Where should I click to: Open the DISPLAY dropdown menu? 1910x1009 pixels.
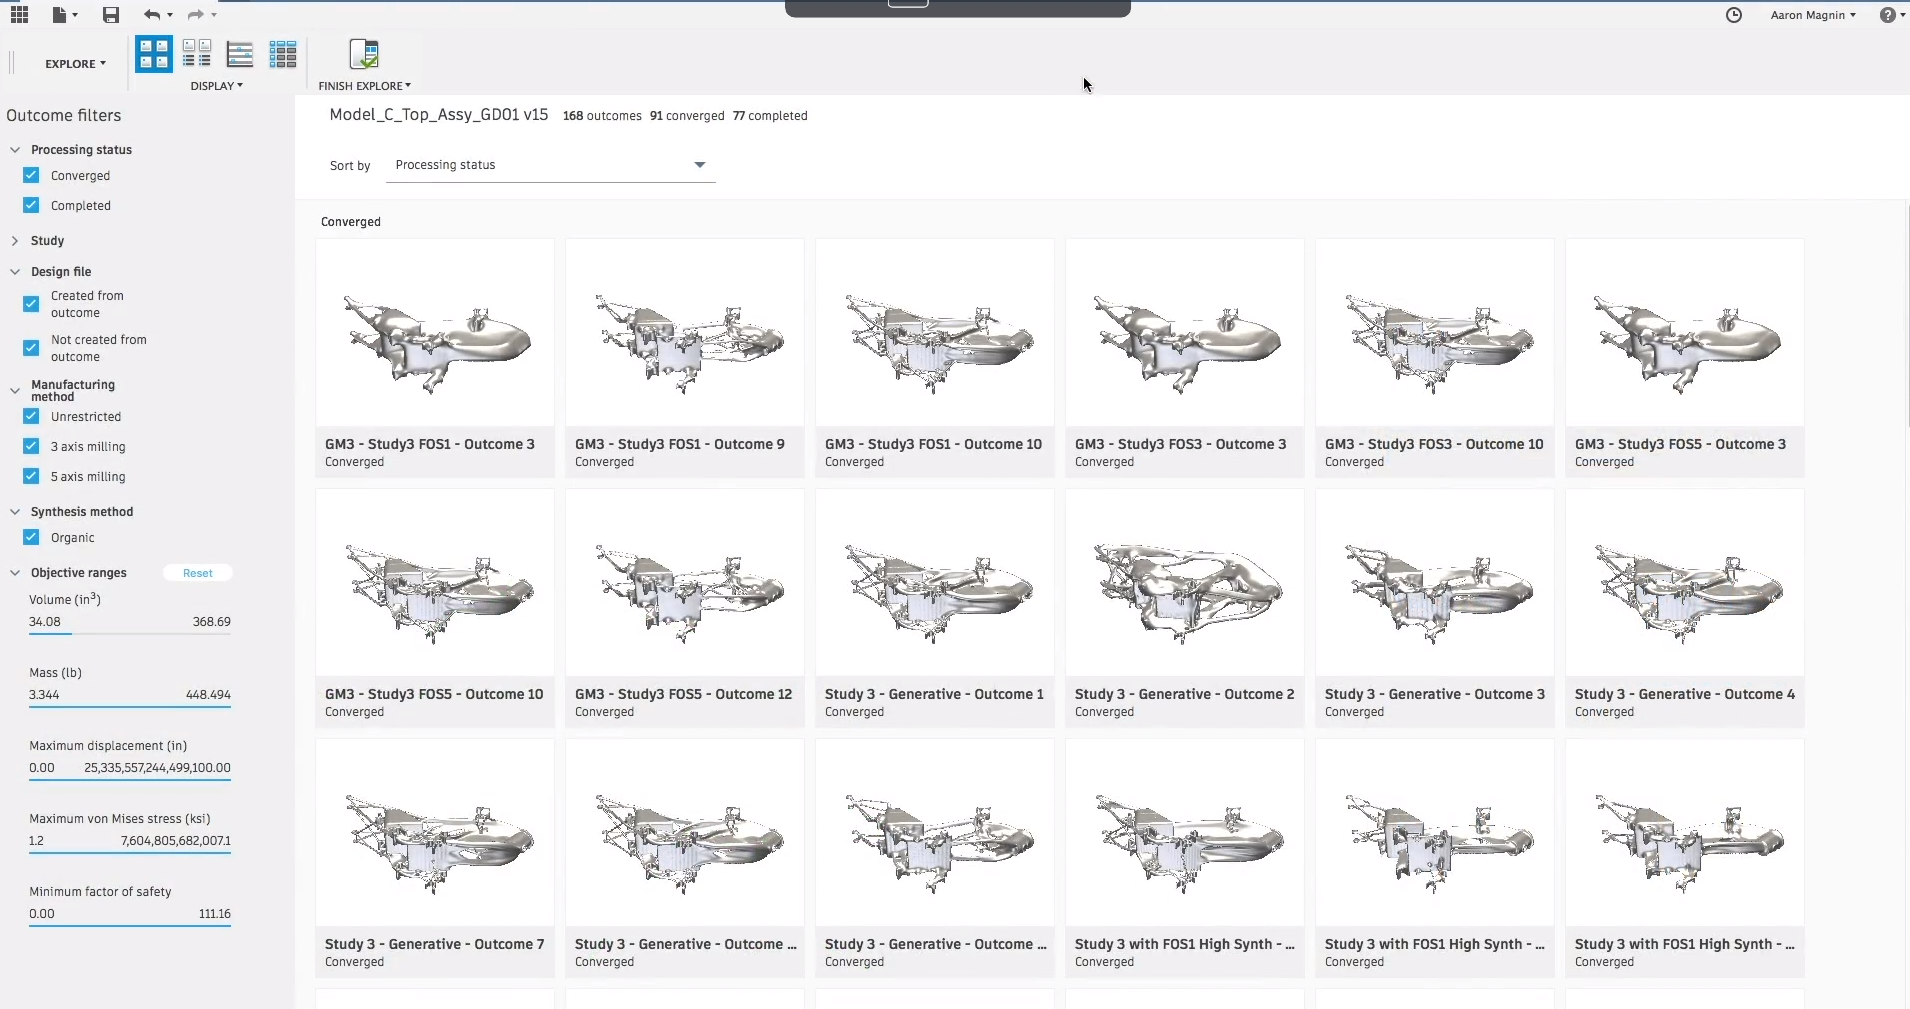pyautogui.click(x=217, y=86)
